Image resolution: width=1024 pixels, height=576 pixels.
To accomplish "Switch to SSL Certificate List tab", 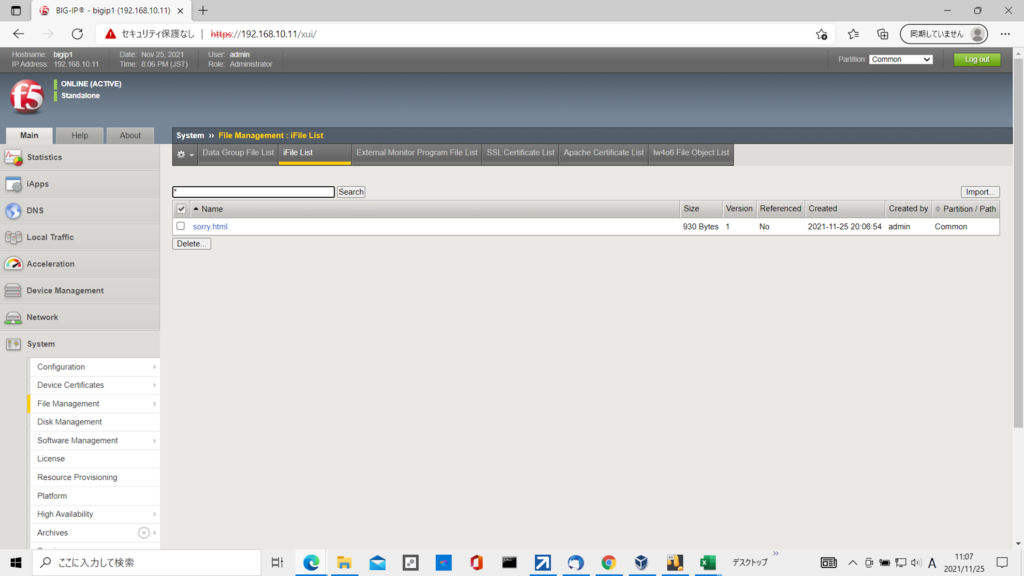I will (x=520, y=153).
